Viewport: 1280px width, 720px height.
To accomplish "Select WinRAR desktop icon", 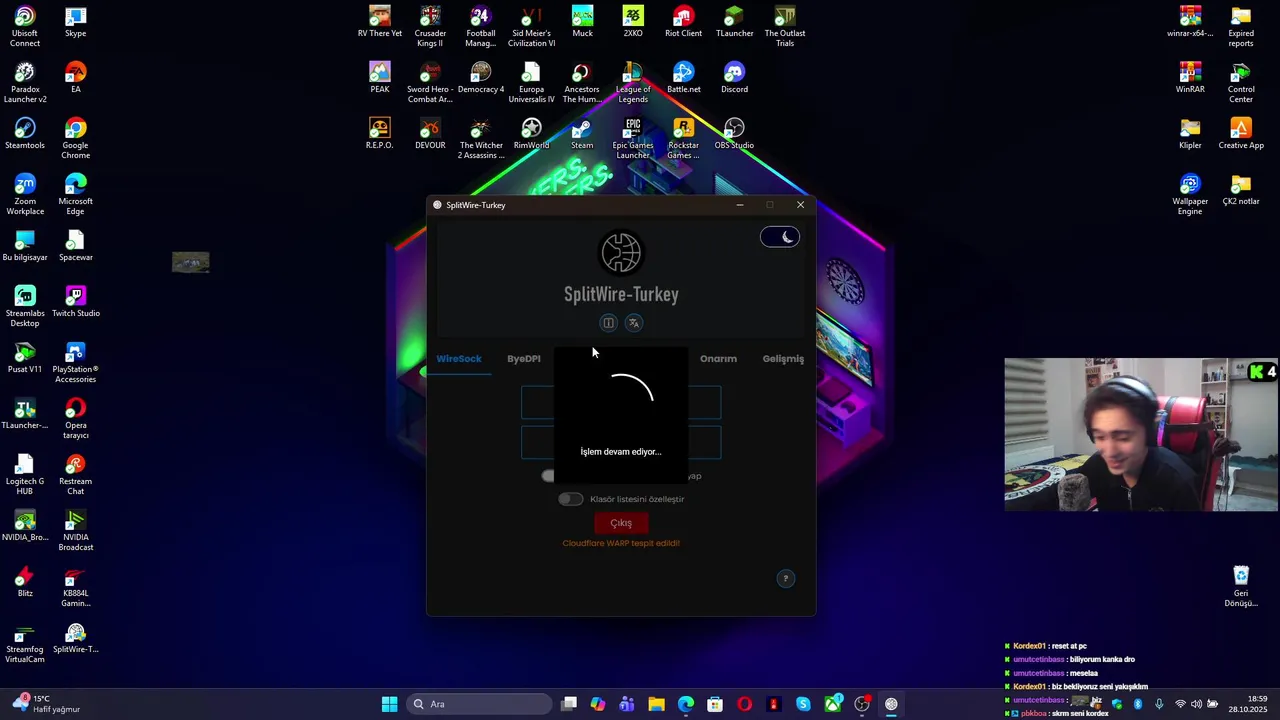I will point(1190,78).
